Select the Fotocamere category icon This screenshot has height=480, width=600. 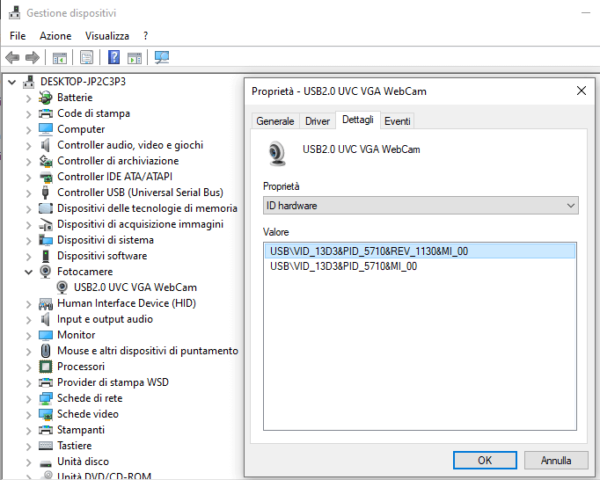pyautogui.click(x=46, y=272)
